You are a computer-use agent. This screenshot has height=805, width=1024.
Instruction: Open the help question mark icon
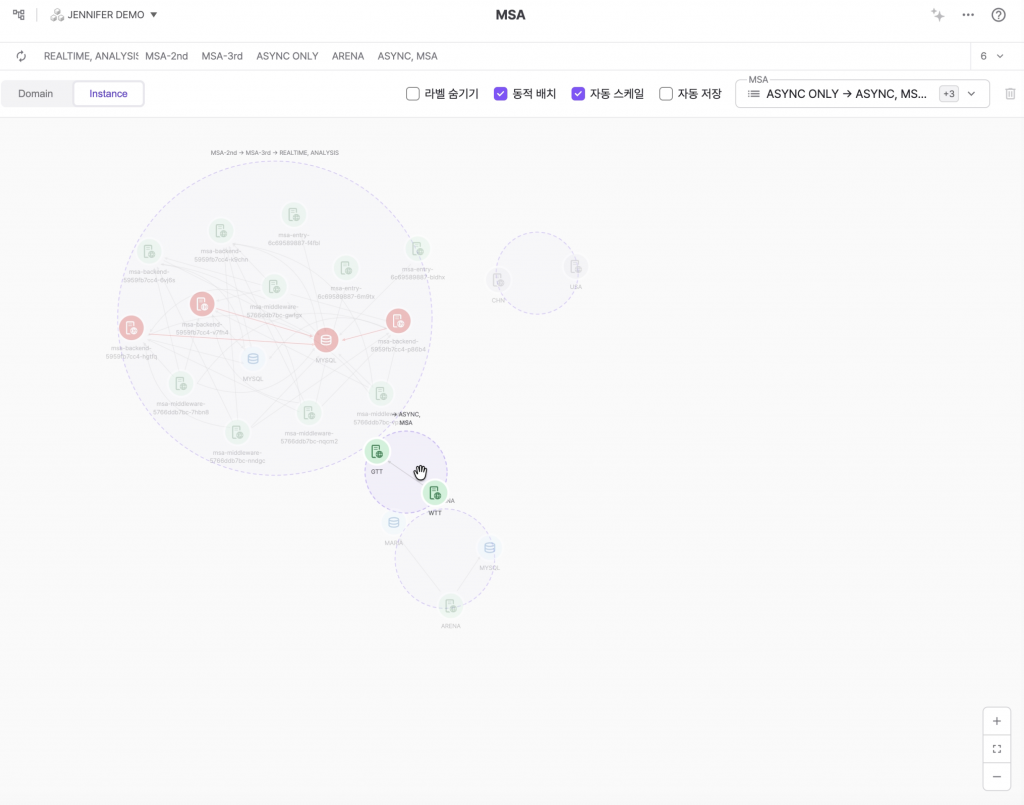pyautogui.click(x=998, y=15)
